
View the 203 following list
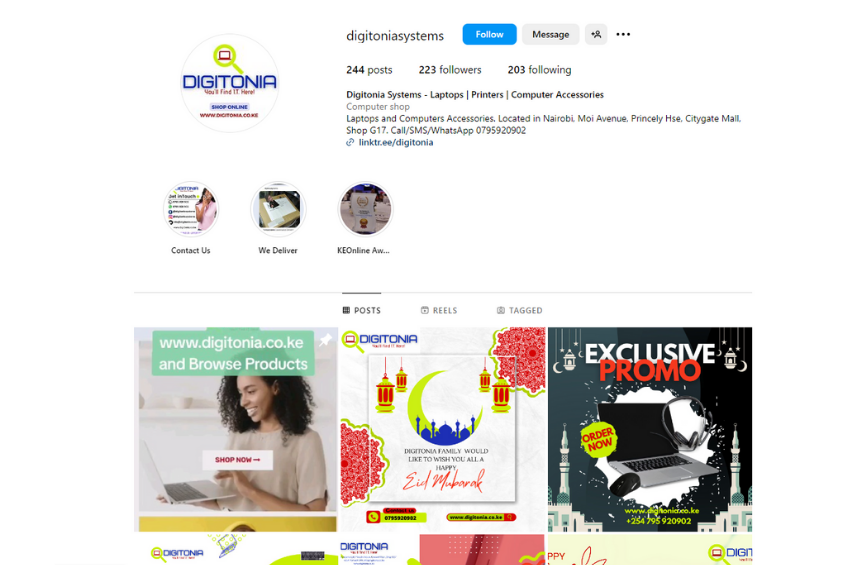539,70
